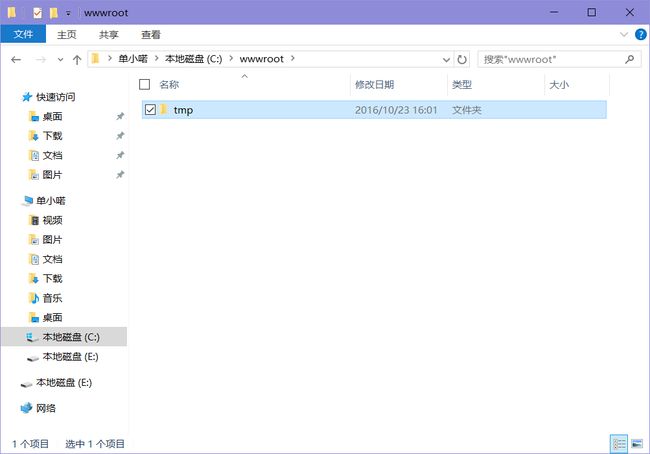Go back to previous folder
This screenshot has width=650, height=454.
16,60
